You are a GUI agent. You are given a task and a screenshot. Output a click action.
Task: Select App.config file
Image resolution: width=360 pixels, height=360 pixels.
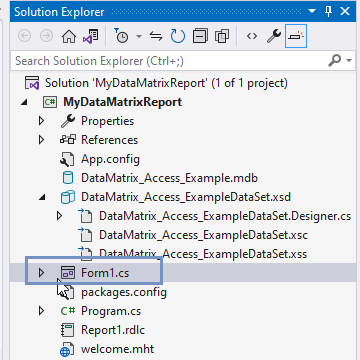(110, 159)
